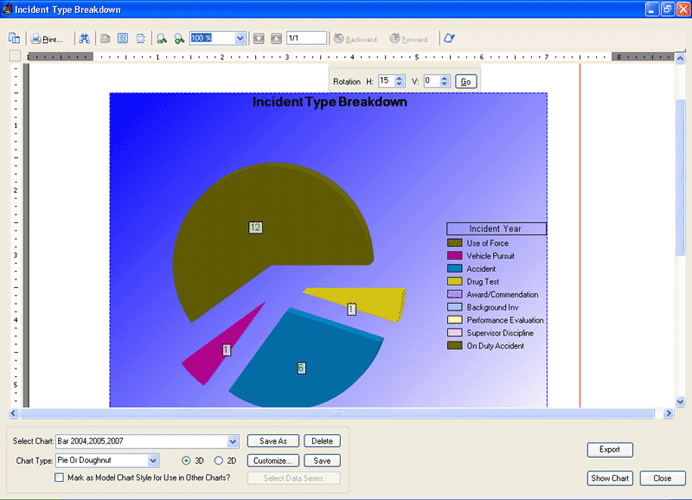692x500 pixels.
Task: Open the zoom percentage dropdown
Action: 240,39
